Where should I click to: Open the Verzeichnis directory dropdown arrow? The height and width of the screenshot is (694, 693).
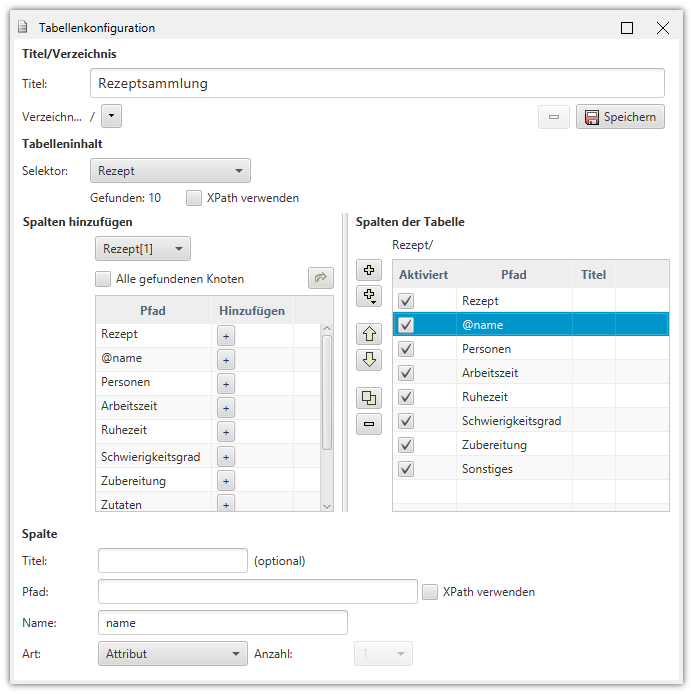tap(112, 117)
